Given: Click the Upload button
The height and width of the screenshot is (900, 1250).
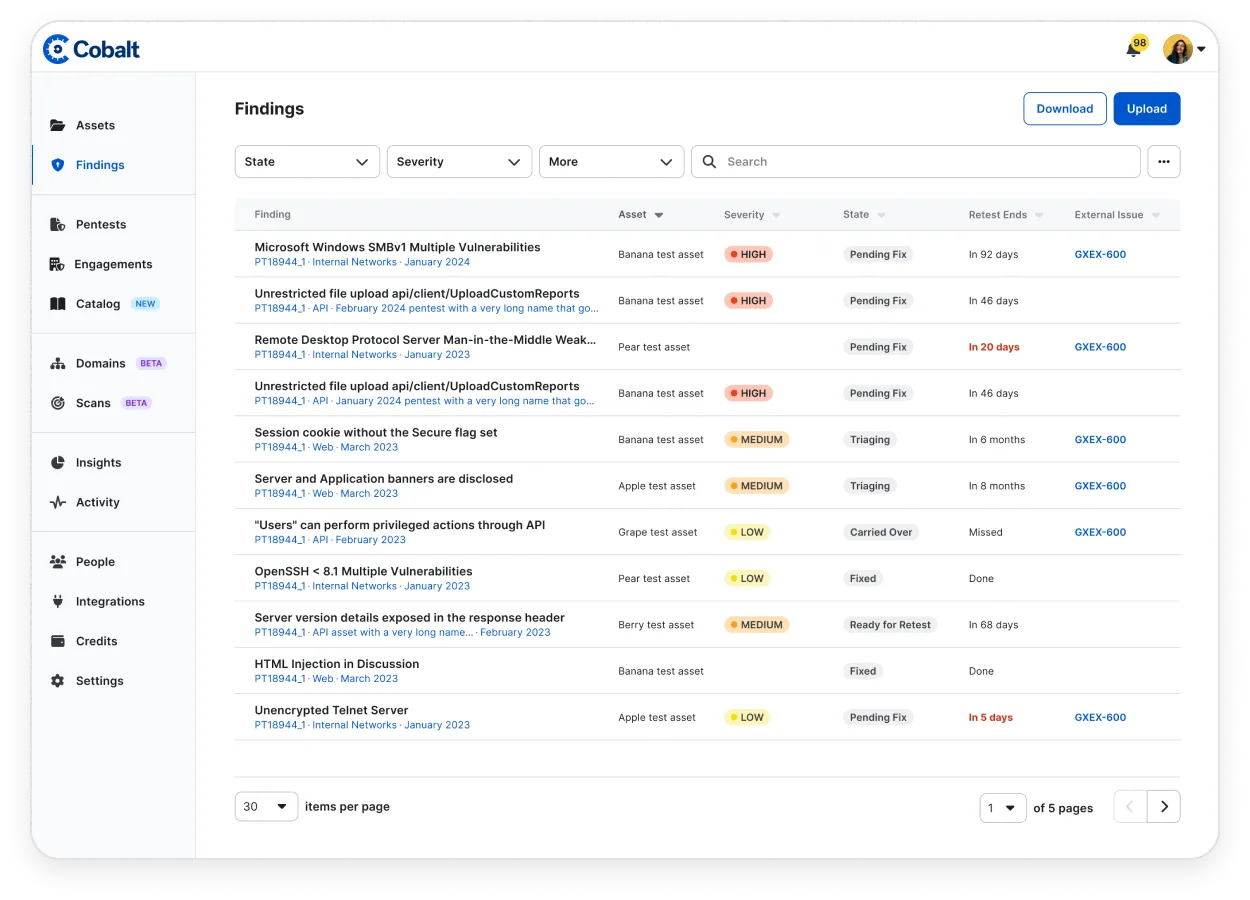Looking at the screenshot, I should coord(1146,109).
